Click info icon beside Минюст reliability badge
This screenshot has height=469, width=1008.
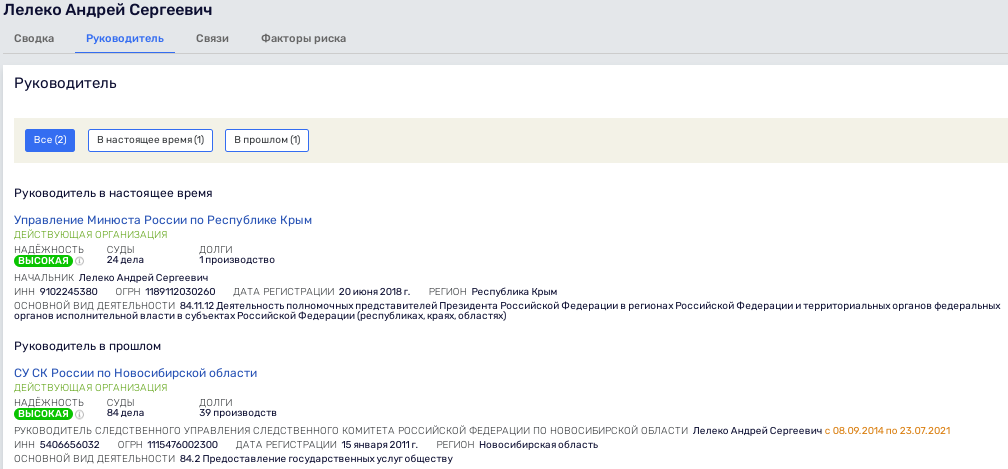click(x=80, y=261)
